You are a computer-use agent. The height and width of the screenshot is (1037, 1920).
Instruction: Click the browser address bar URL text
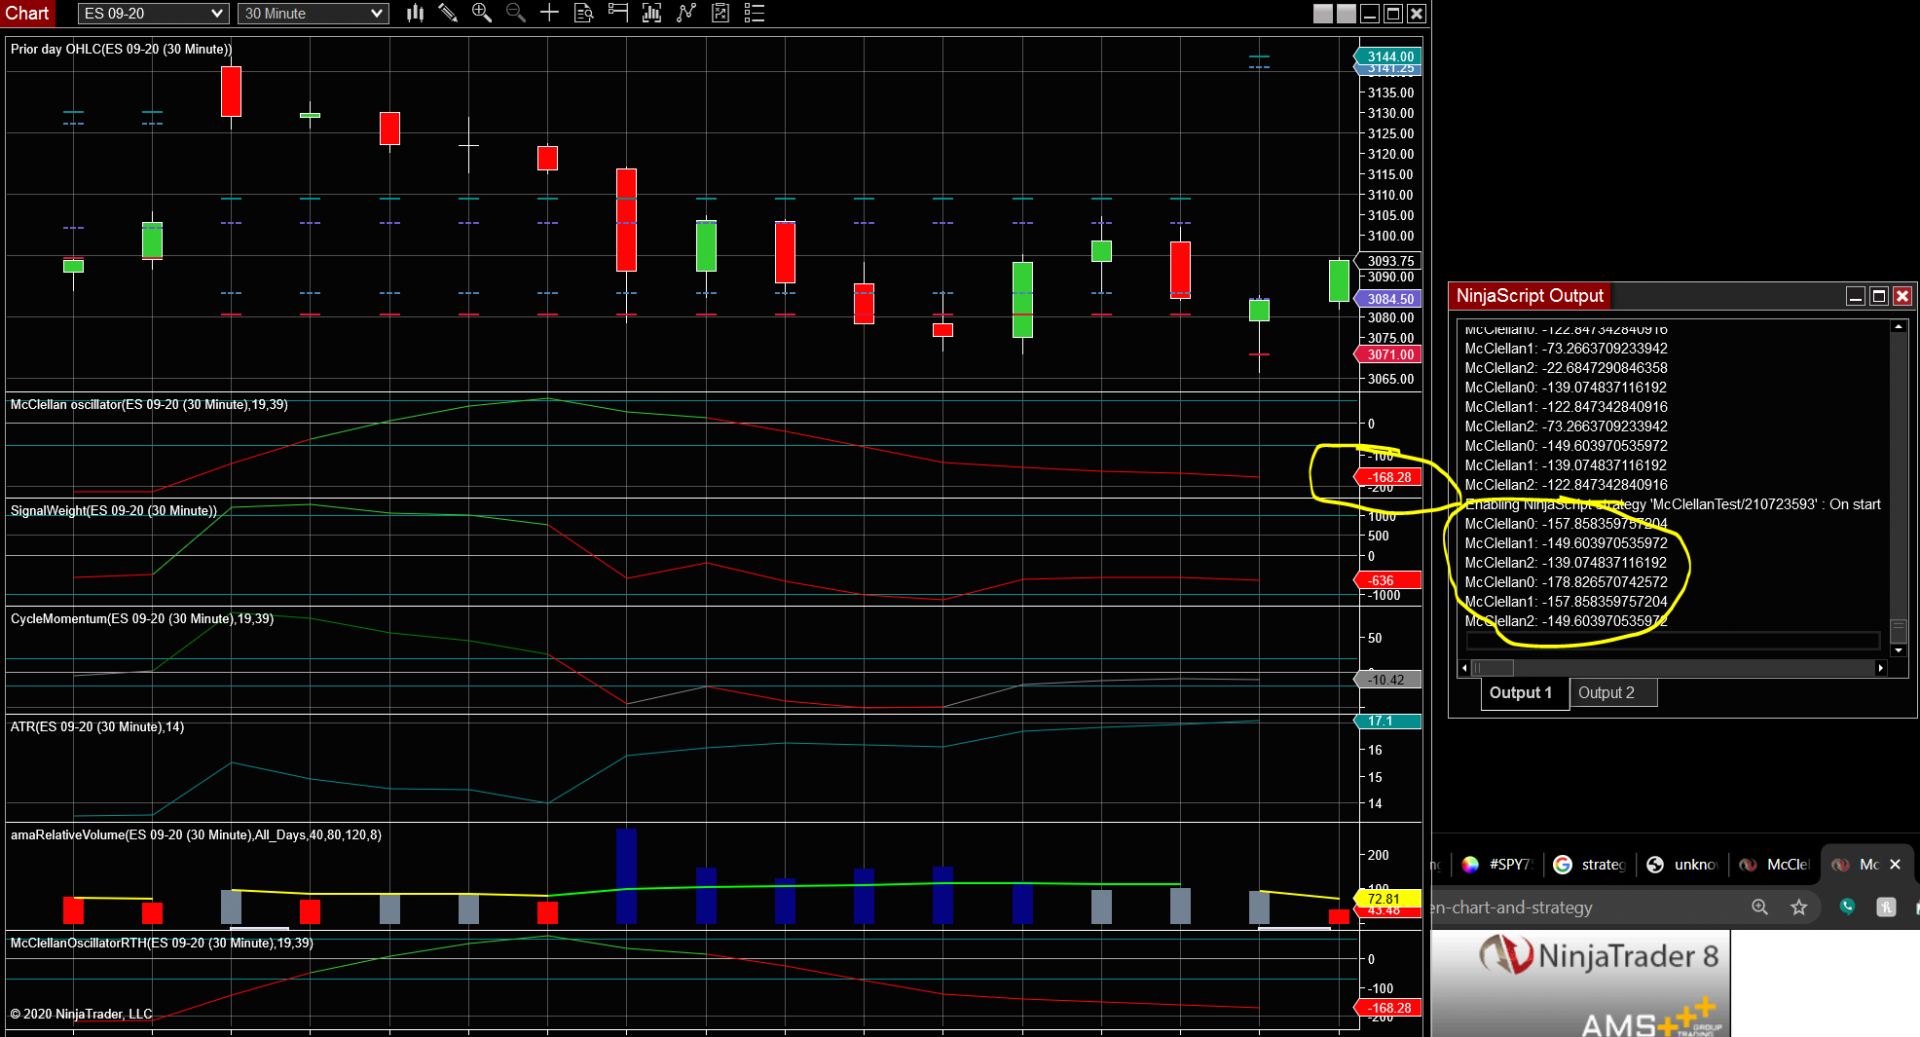pos(1513,908)
